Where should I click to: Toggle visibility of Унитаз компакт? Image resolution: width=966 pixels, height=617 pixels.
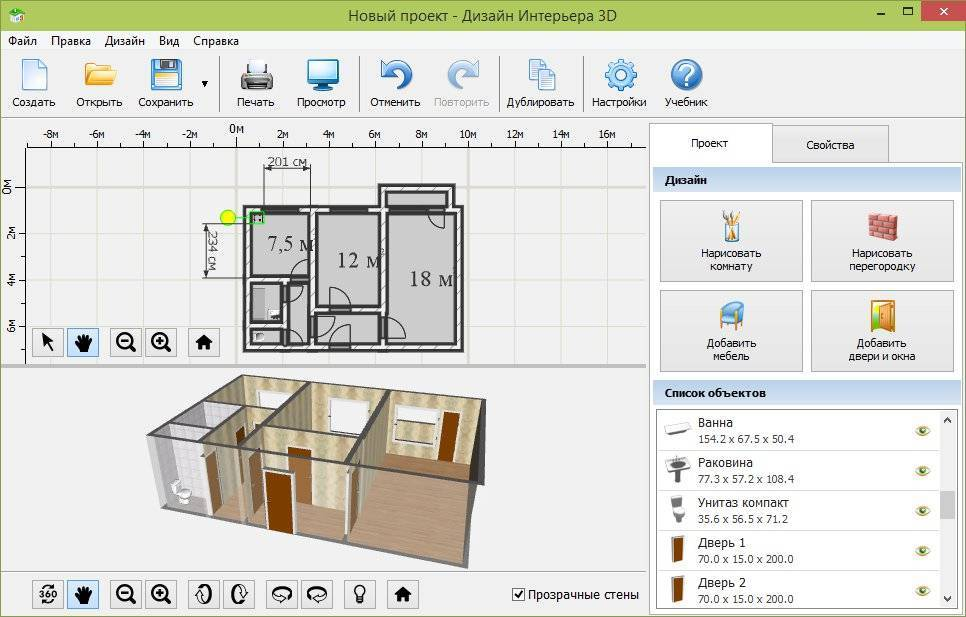pyautogui.click(x=922, y=511)
